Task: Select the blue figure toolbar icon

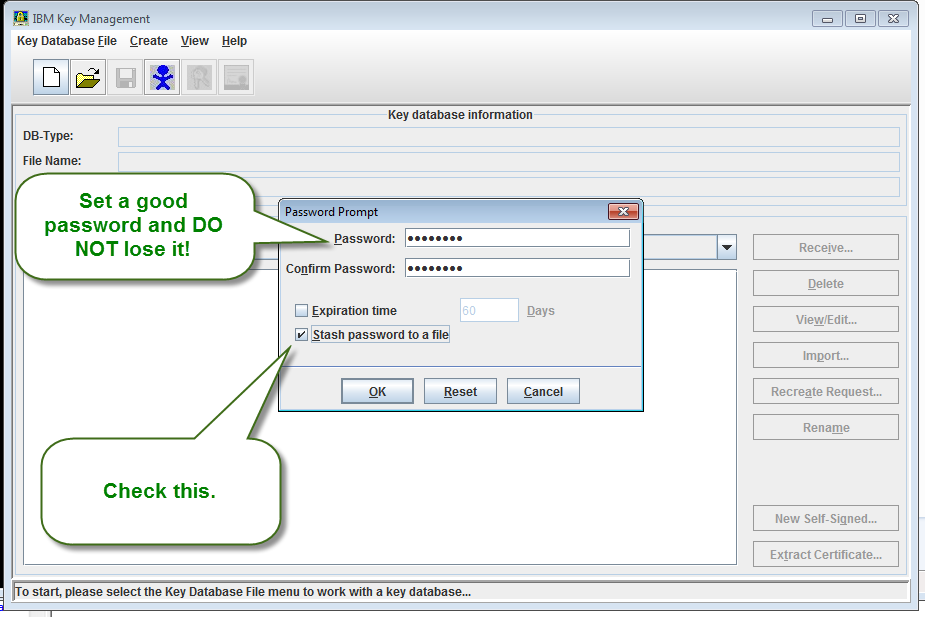Action: (x=161, y=76)
